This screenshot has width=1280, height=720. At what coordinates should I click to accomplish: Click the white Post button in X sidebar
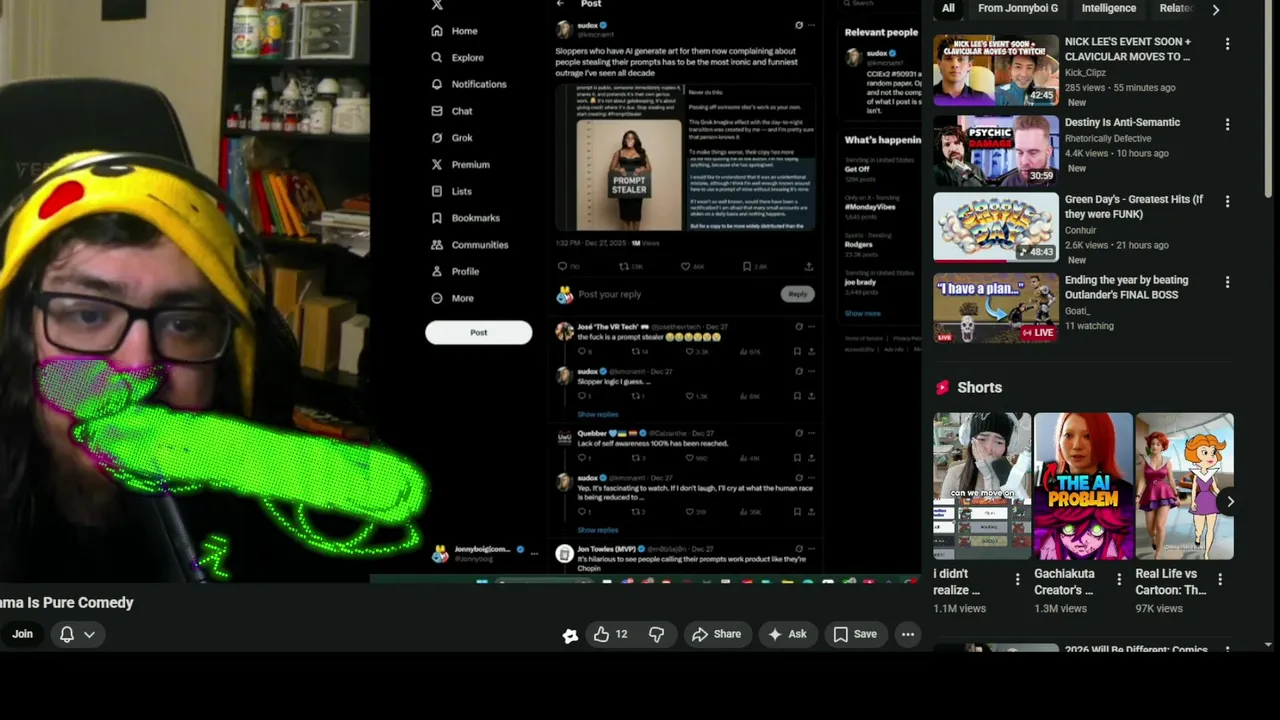tap(479, 333)
